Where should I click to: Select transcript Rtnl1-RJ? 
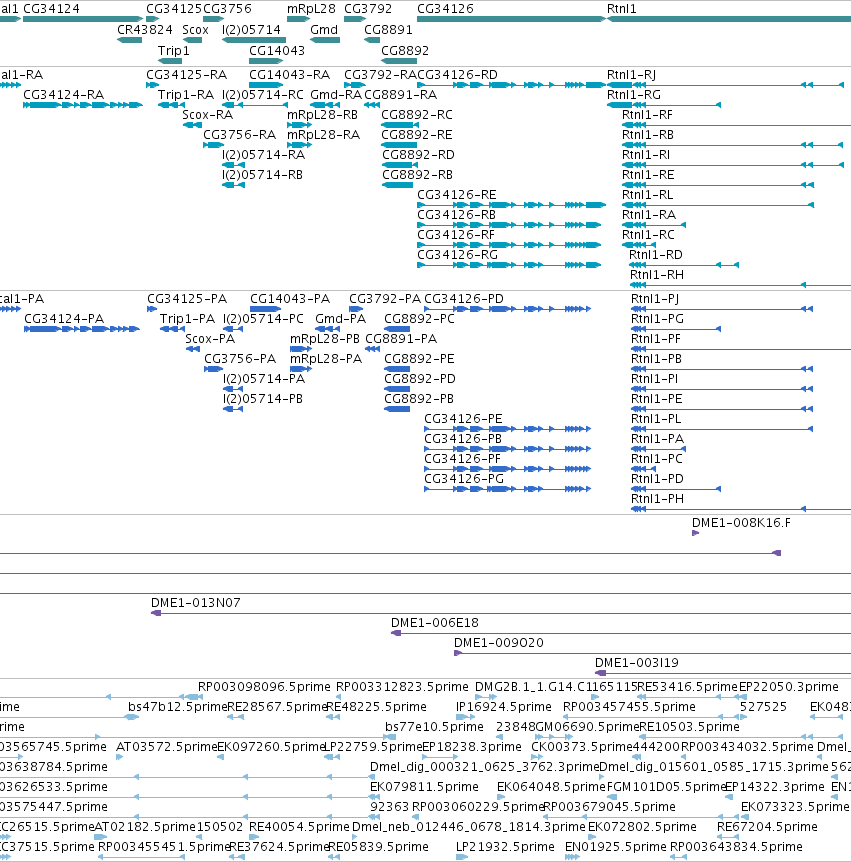[x=631, y=75]
